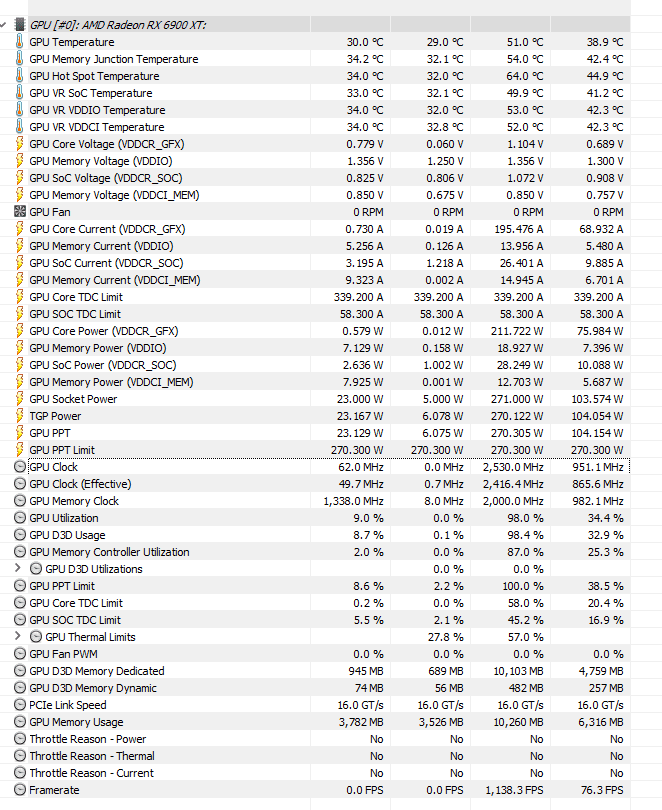
Task: Click the 211.722 W maximum core power value
Action: coord(517,331)
